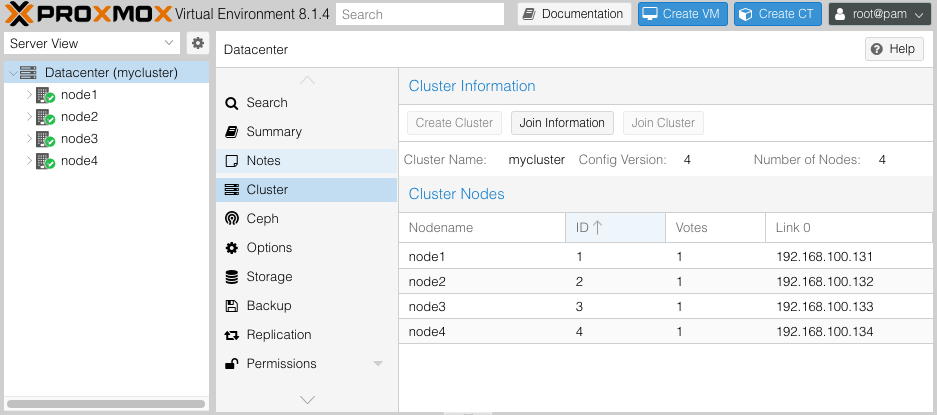Open the Ceph menu item
This screenshot has height=415, width=937.
coord(307,219)
